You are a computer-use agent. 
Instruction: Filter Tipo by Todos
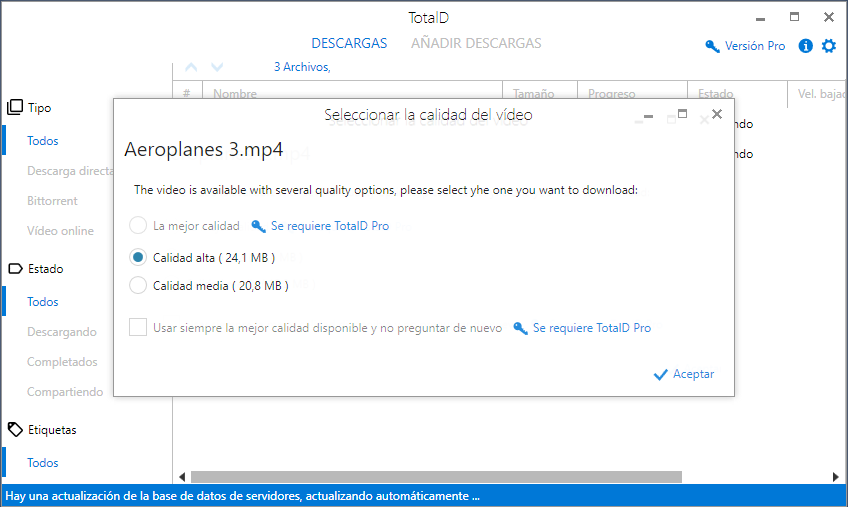click(x=43, y=141)
